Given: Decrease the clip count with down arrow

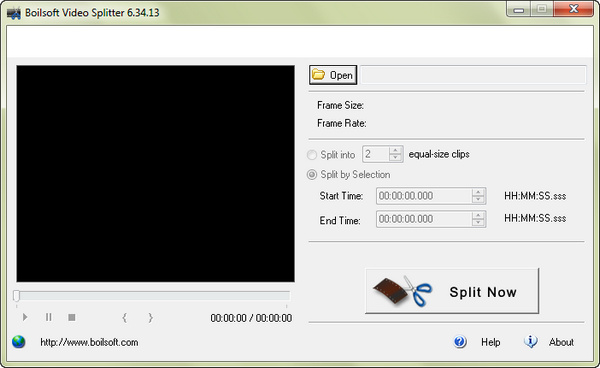Looking at the screenshot, I should coord(395,158).
